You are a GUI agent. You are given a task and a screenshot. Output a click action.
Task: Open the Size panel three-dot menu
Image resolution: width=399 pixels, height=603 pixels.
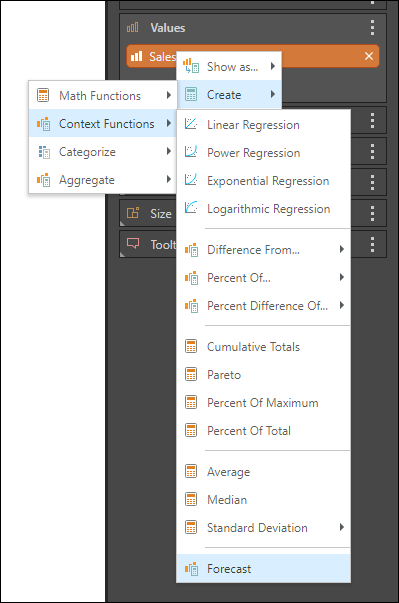[x=372, y=213]
